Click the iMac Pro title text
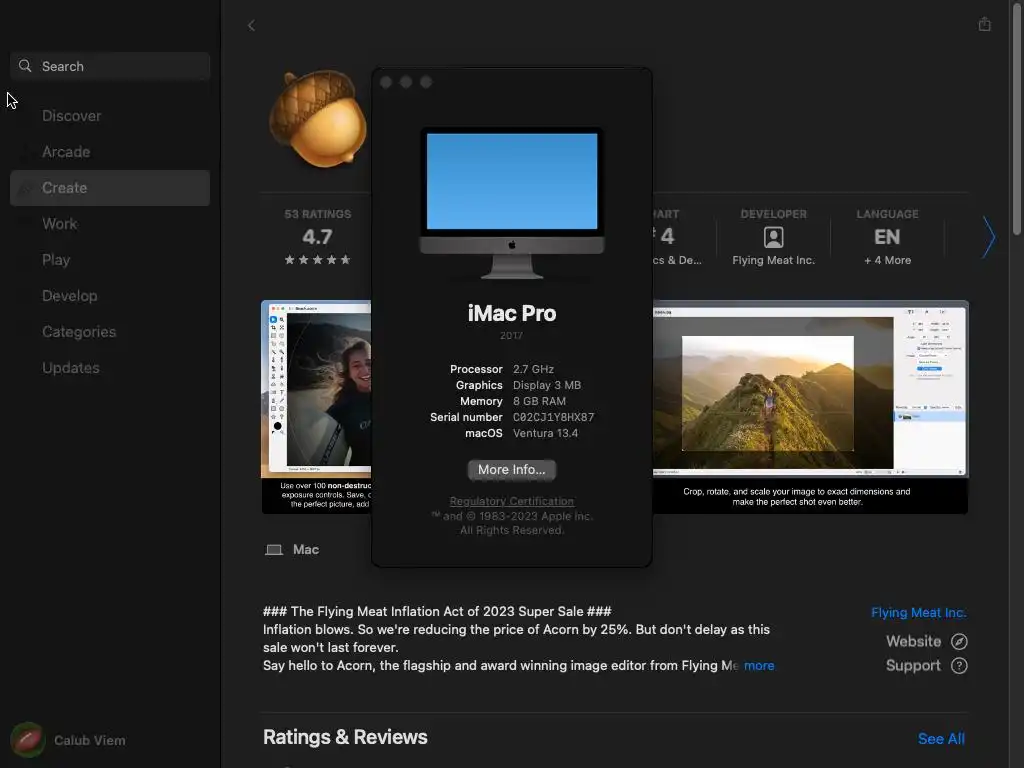 pyautogui.click(x=511, y=313)
